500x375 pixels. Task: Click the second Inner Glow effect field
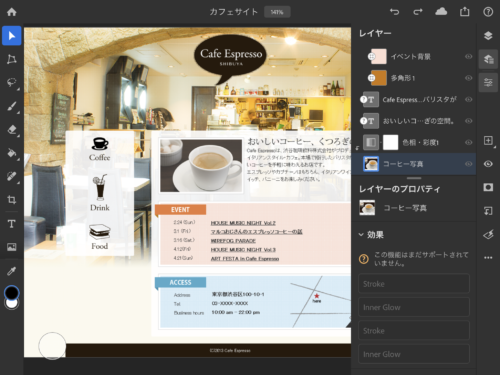pyautogui.click(x=414, y=354)
